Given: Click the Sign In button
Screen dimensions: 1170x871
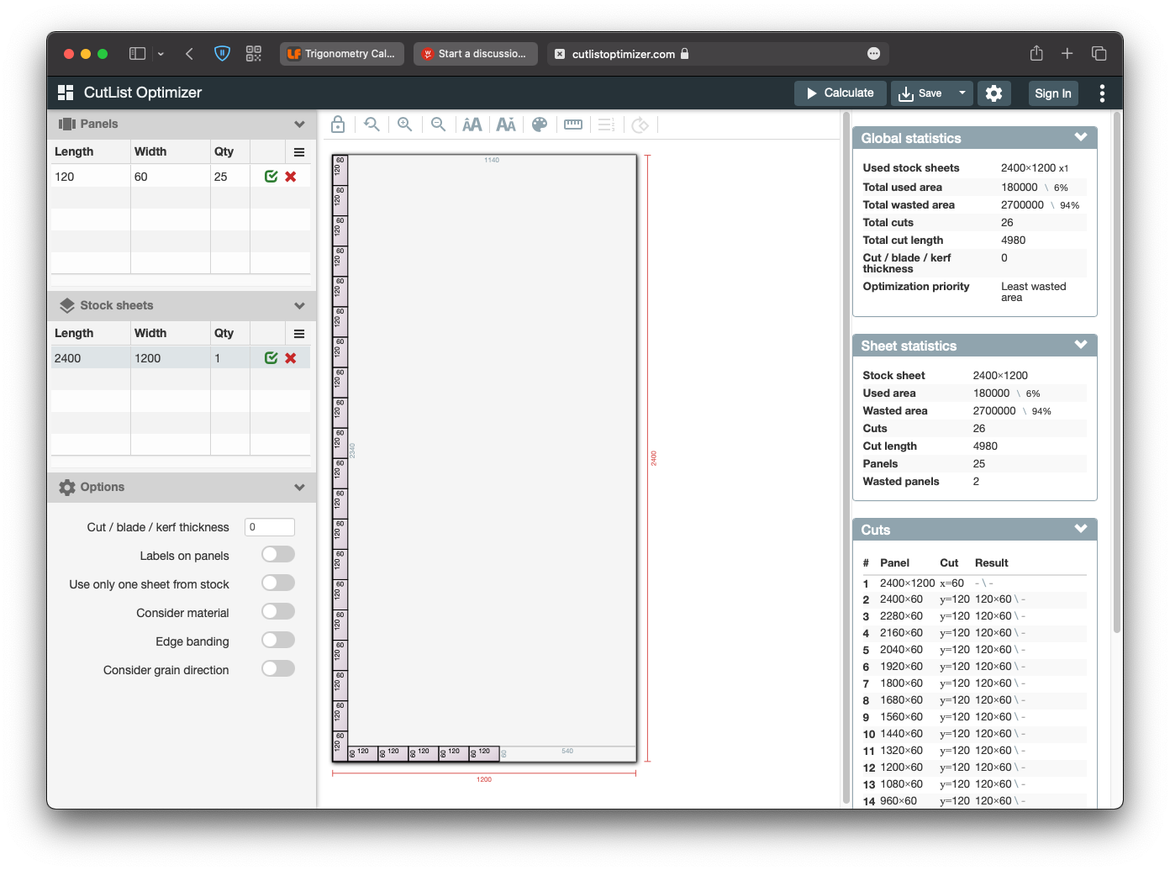Looking at the screenshot, I should (1053, 92).
